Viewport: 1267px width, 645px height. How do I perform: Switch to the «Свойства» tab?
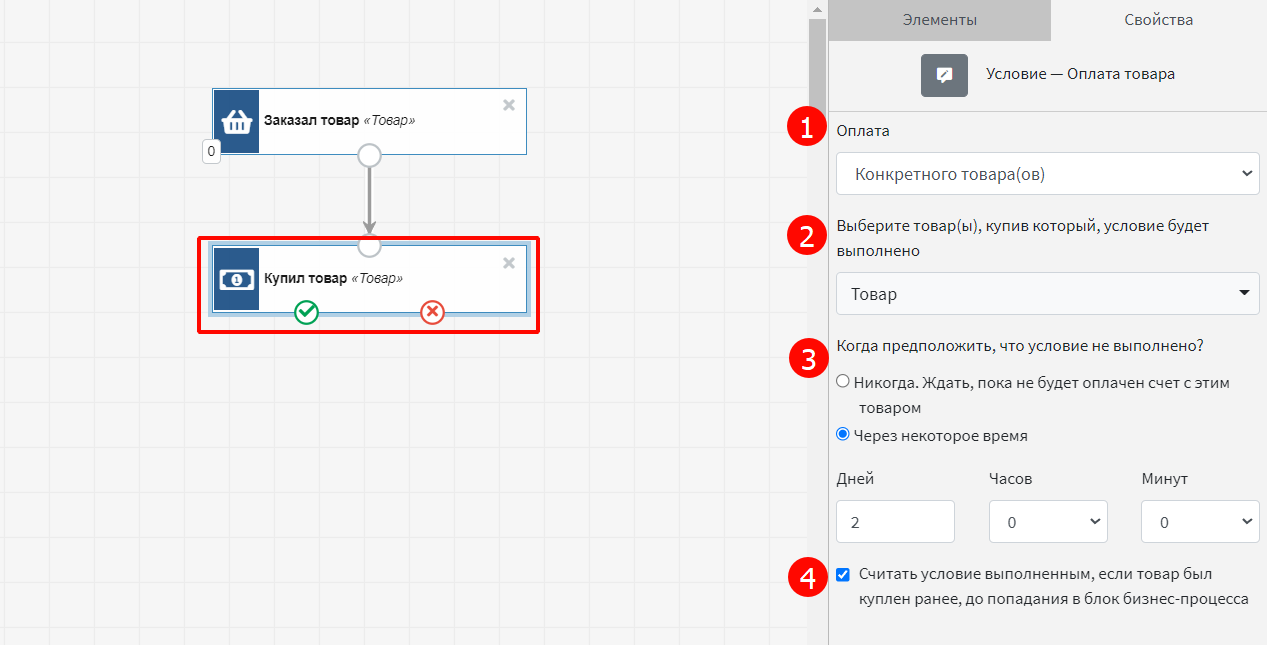[x=1158, y=20]
